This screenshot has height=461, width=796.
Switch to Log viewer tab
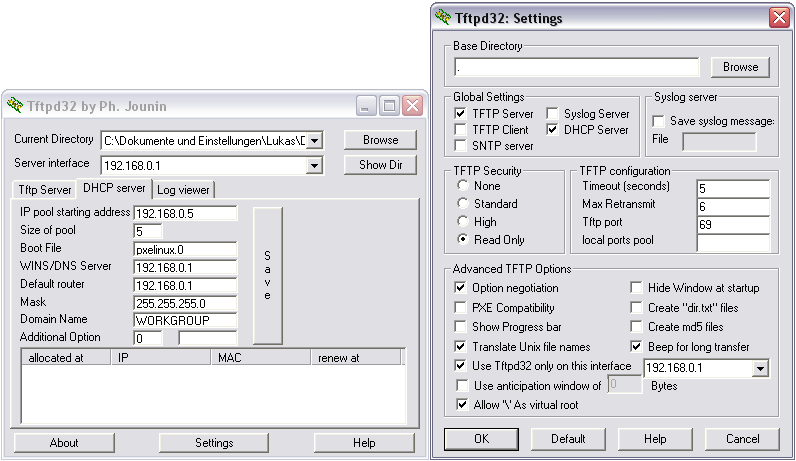point(183,190)
